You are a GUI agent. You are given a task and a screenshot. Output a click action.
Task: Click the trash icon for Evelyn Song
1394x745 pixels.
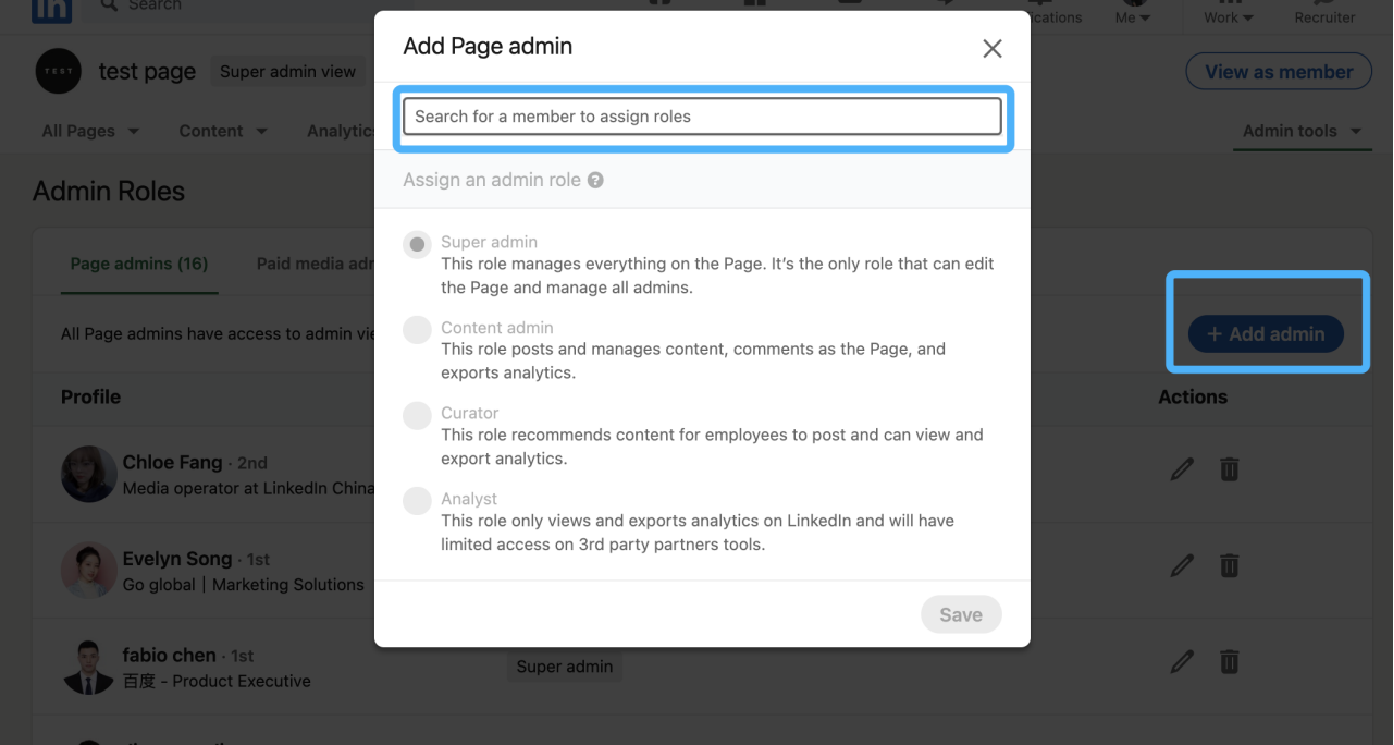point(1229,565)
